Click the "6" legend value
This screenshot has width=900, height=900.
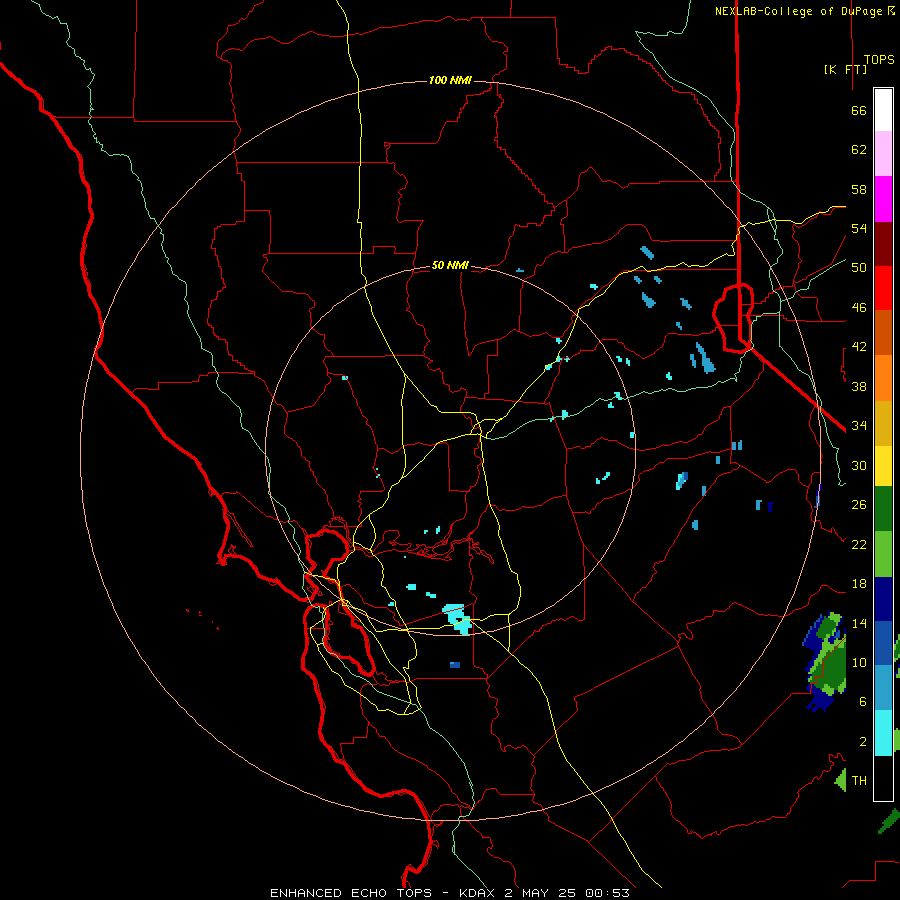tap(863, 701)
